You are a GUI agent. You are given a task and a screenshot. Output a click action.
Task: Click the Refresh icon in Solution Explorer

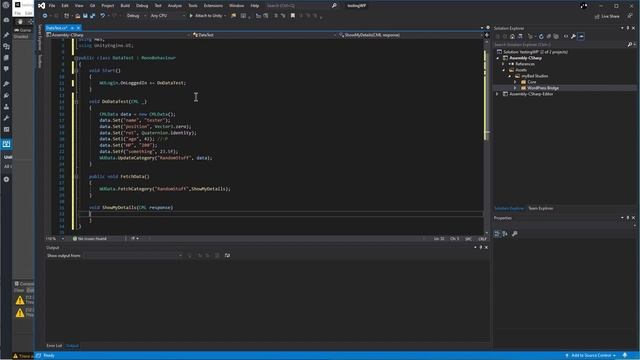[x=541, y=36]
